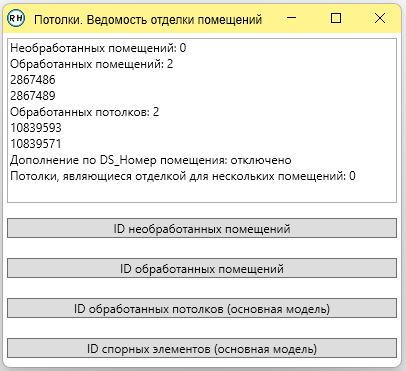
Task: Click "Дополнение по DS_Номер помещения: отключено" line
Action: point(151,160)
